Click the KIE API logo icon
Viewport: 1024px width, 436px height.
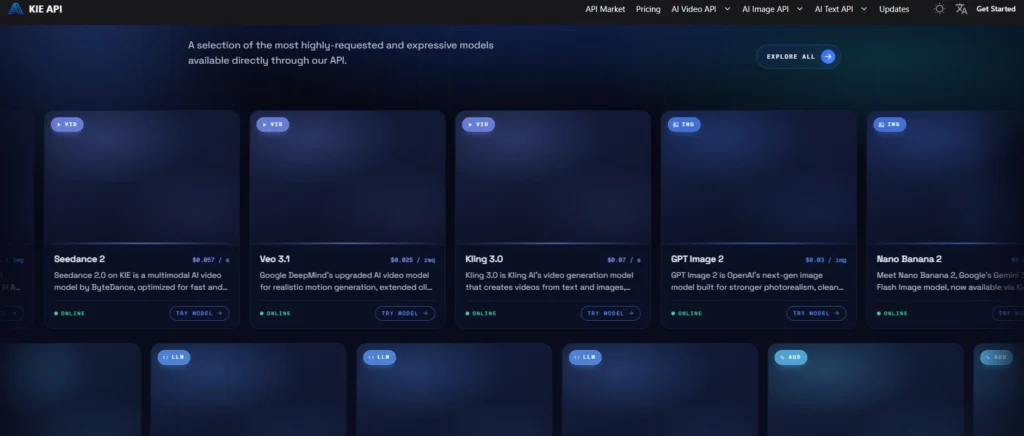pyautogui.click(x=15, y=9)
